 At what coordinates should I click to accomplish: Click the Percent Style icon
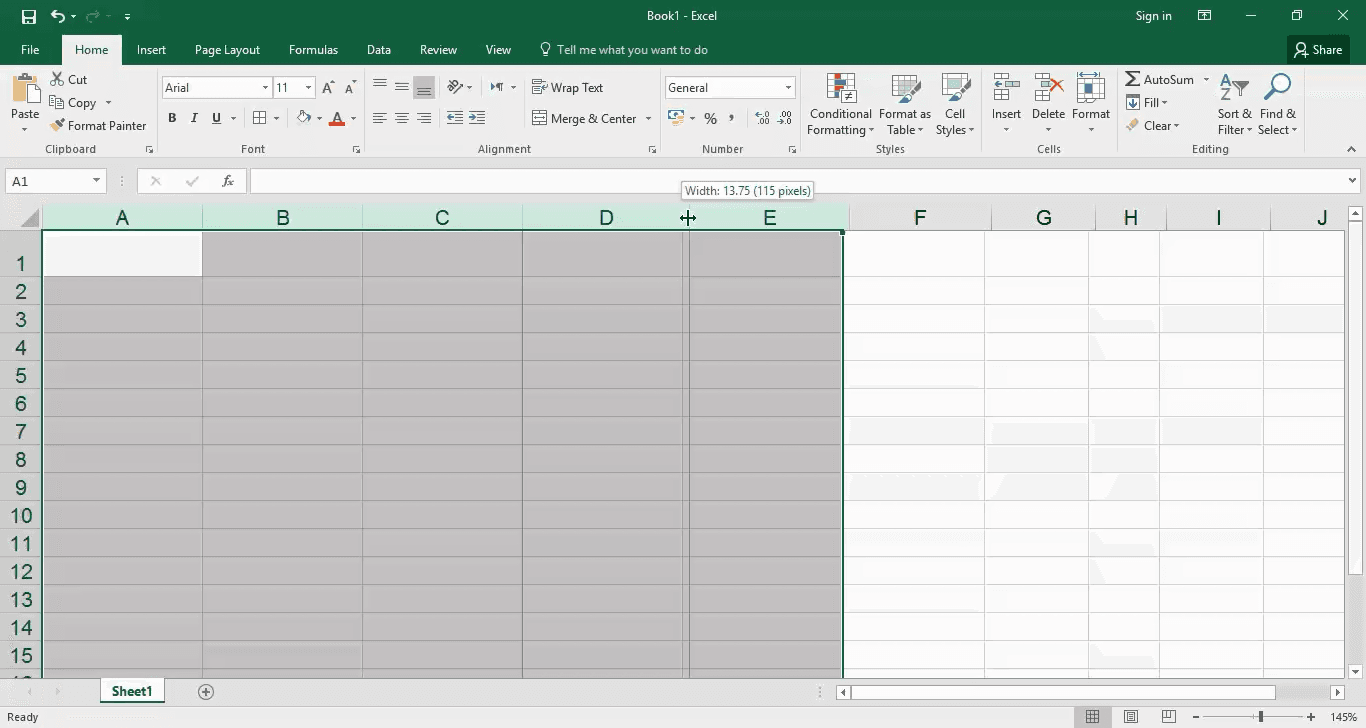[710, 118]
